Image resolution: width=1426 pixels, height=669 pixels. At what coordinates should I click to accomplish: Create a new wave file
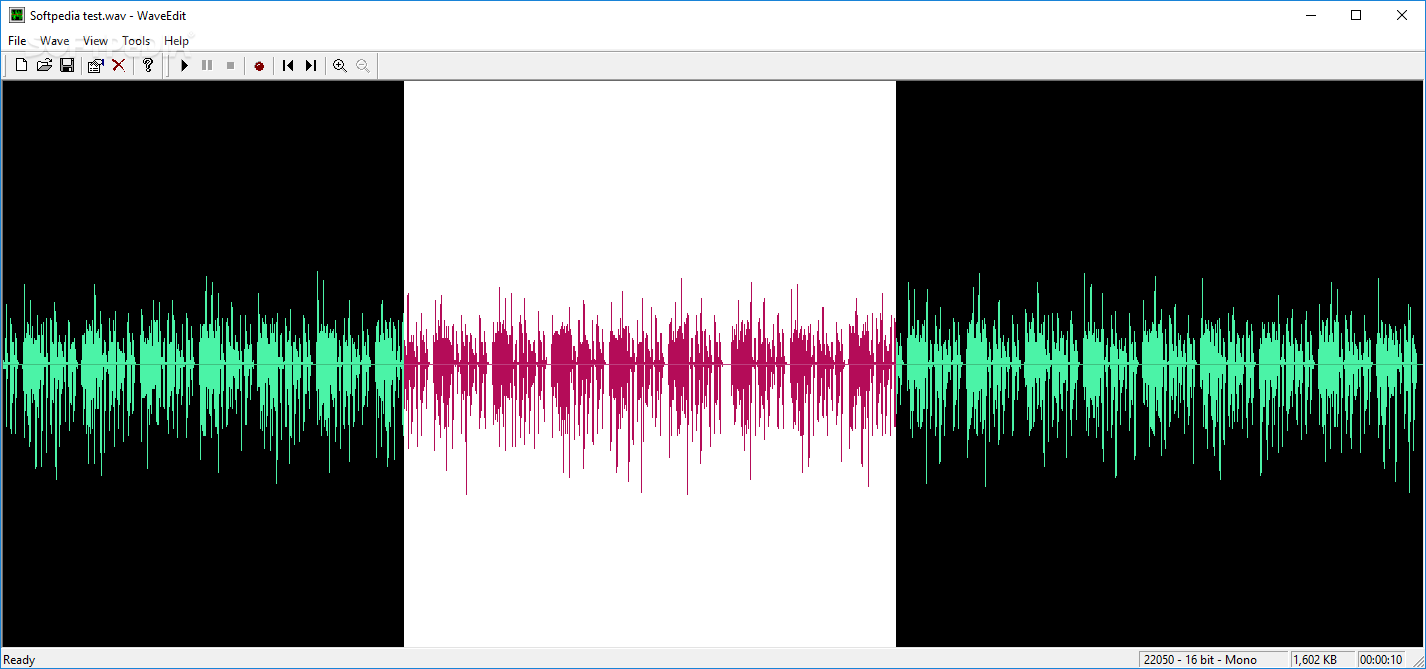coord(21,65)
